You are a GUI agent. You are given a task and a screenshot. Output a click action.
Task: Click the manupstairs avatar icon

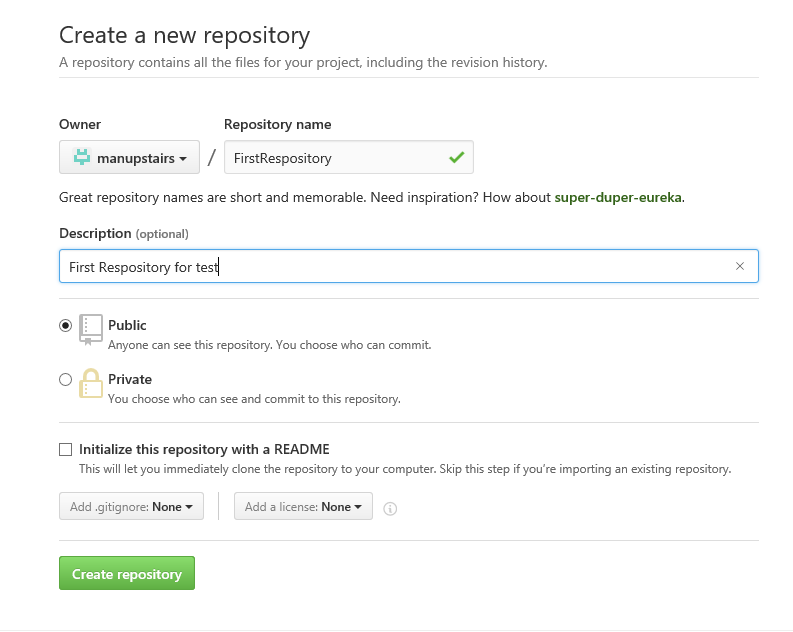point(81,157)
